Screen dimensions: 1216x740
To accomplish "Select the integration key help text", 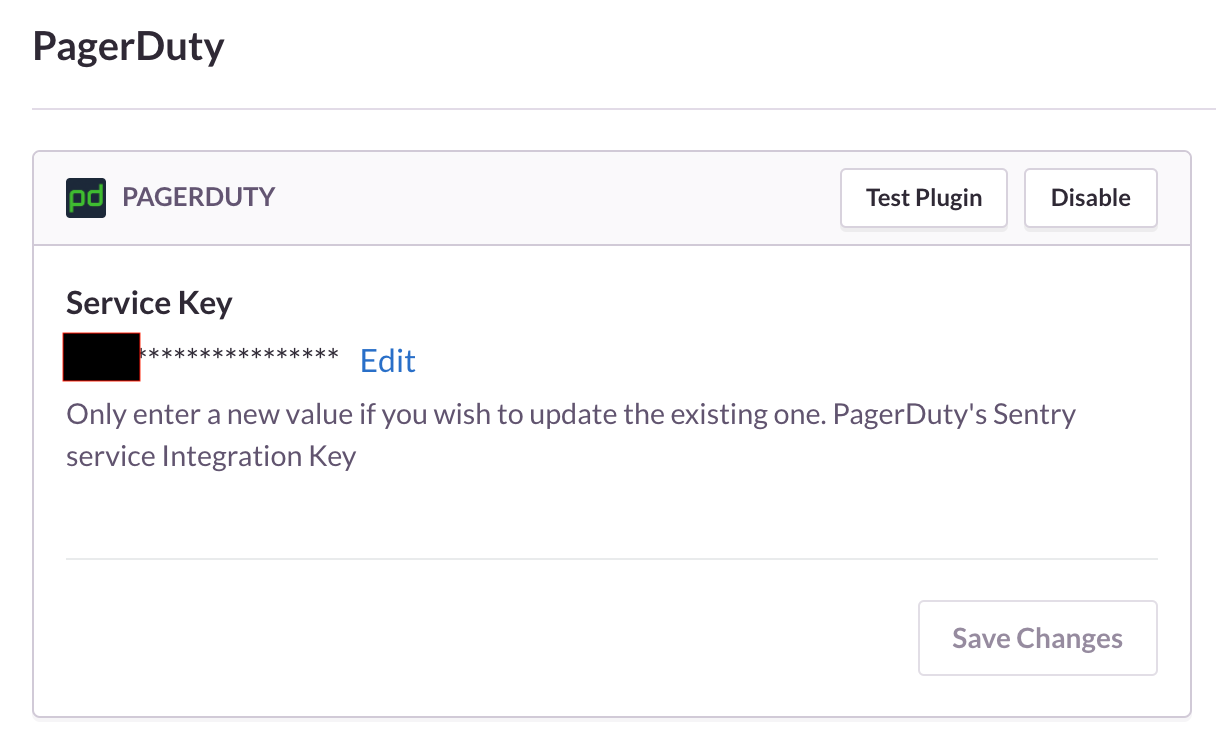I will [570, 434].
